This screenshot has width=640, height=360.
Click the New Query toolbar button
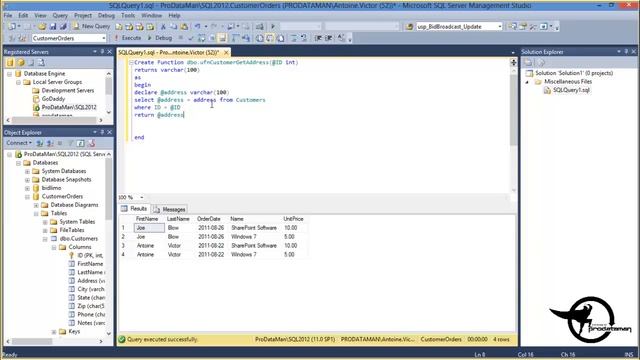click(x=91, y=26)
